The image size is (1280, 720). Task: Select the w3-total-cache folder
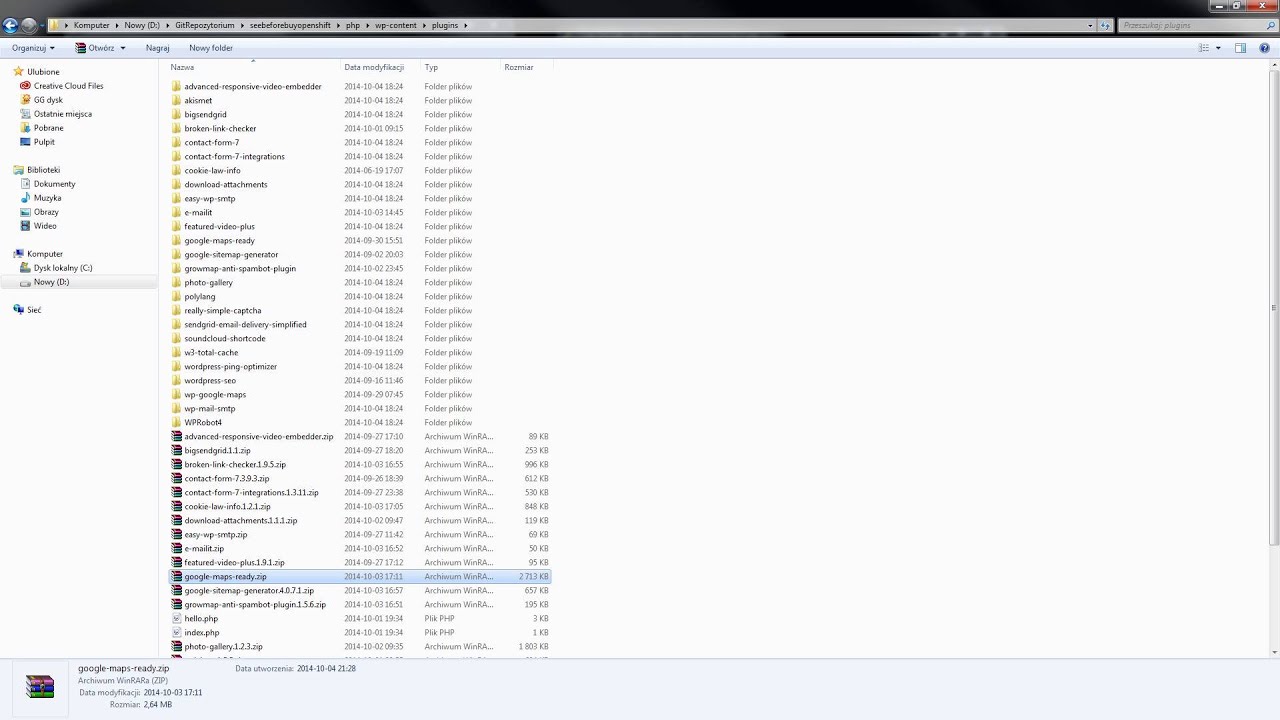coord(211,352)
